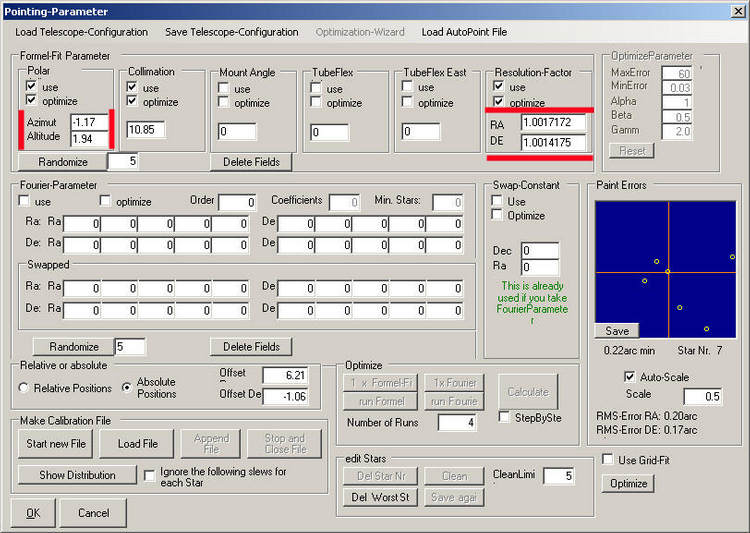Image resolution: width=750 pixels, height=533 pixels.
Task: Toggle Polar optimize checkbox
Action: coord(34,101)
